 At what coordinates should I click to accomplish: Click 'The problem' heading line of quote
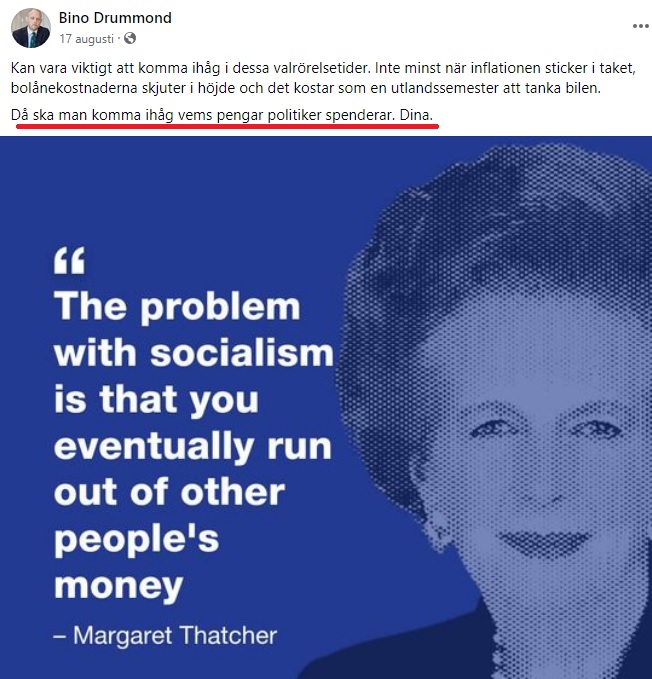pyautogui.click(x=177, y=307)
